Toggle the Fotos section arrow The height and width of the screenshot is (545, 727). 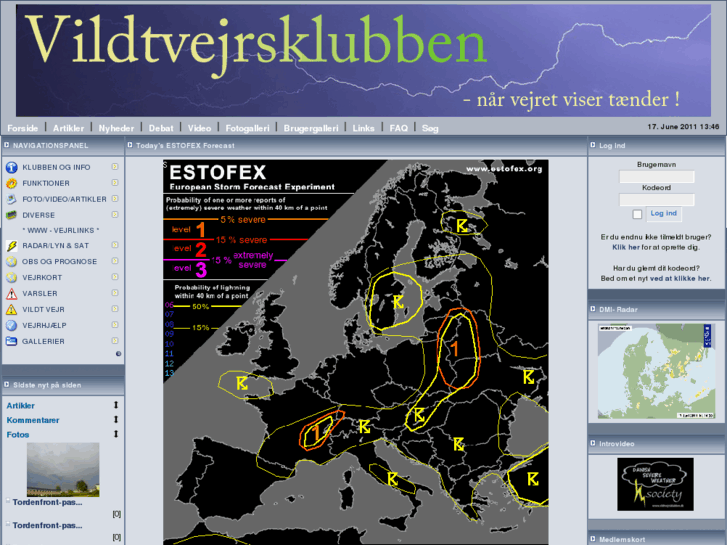[116, 434]
